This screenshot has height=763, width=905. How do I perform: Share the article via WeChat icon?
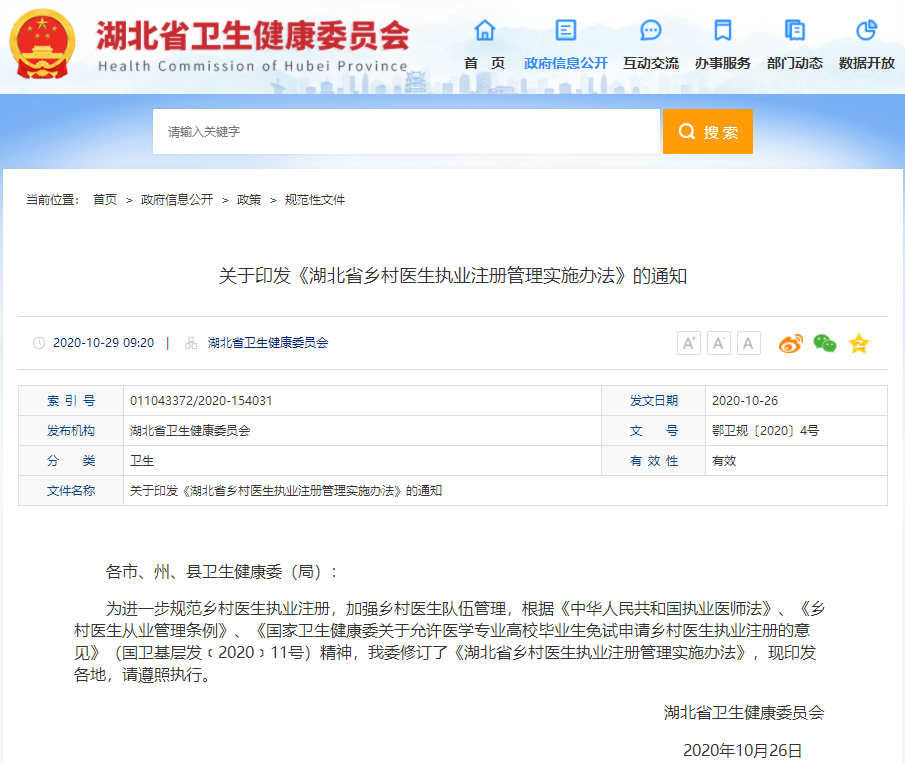pos(825,343)
